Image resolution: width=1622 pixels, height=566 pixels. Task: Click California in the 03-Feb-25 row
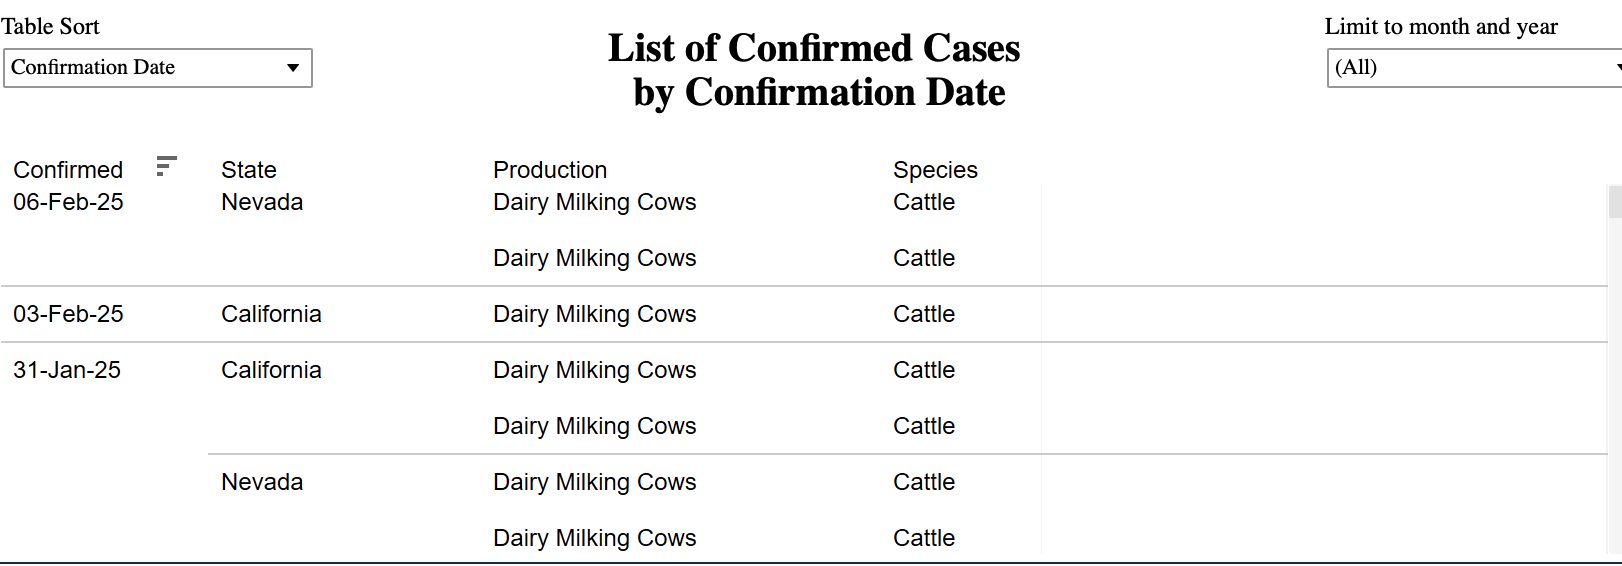271,314
